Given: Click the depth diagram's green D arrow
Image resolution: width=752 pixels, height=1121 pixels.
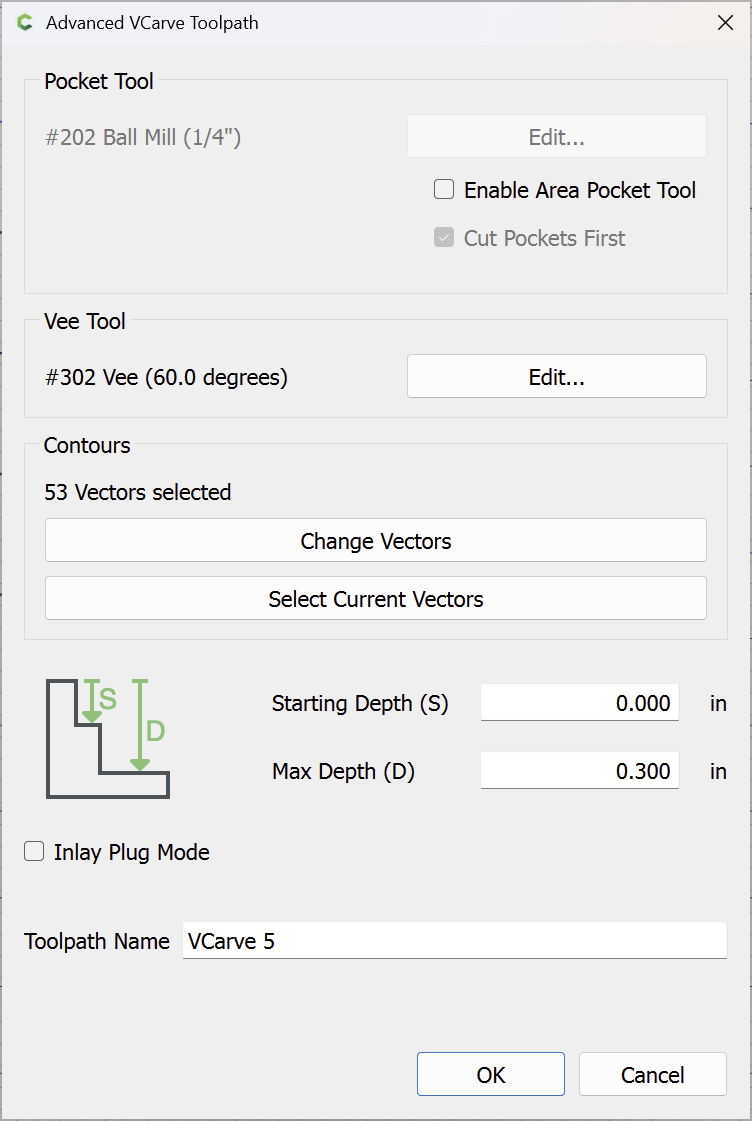Looking at the screenshot, I should pos(140,725).
